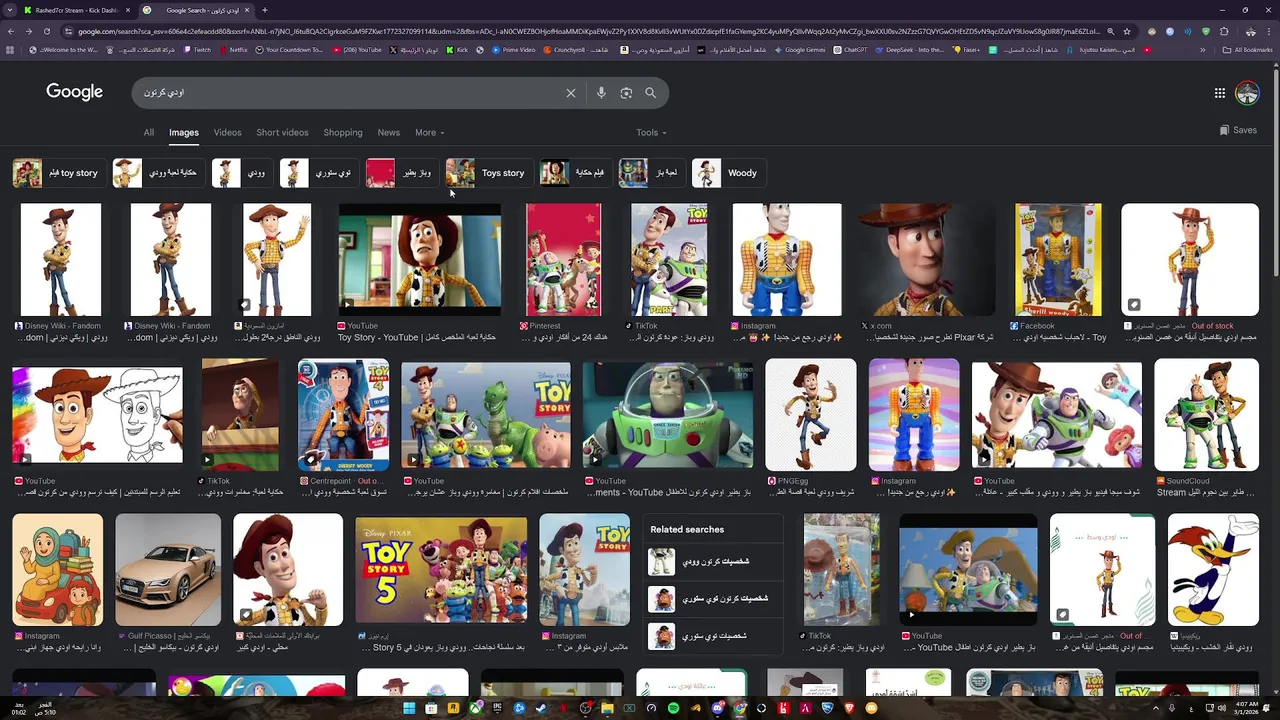Open the Buzz Lightyear close-up video thumbnail
The image size is (1280, 720).
pos(668,415)
